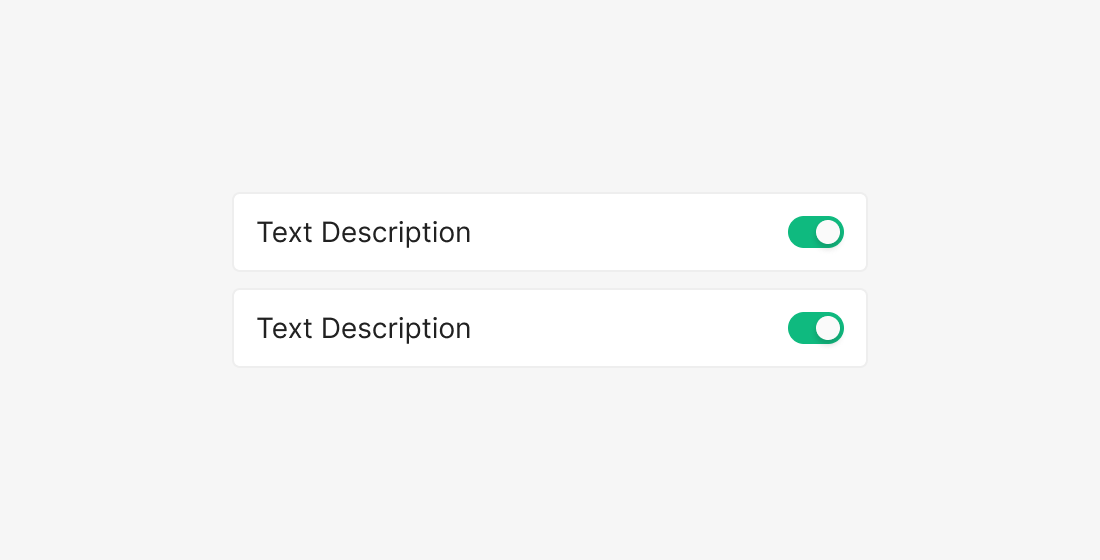Click the green track of the upper switch
This screenshot has width=1100, height=560.
click(801, 232)
